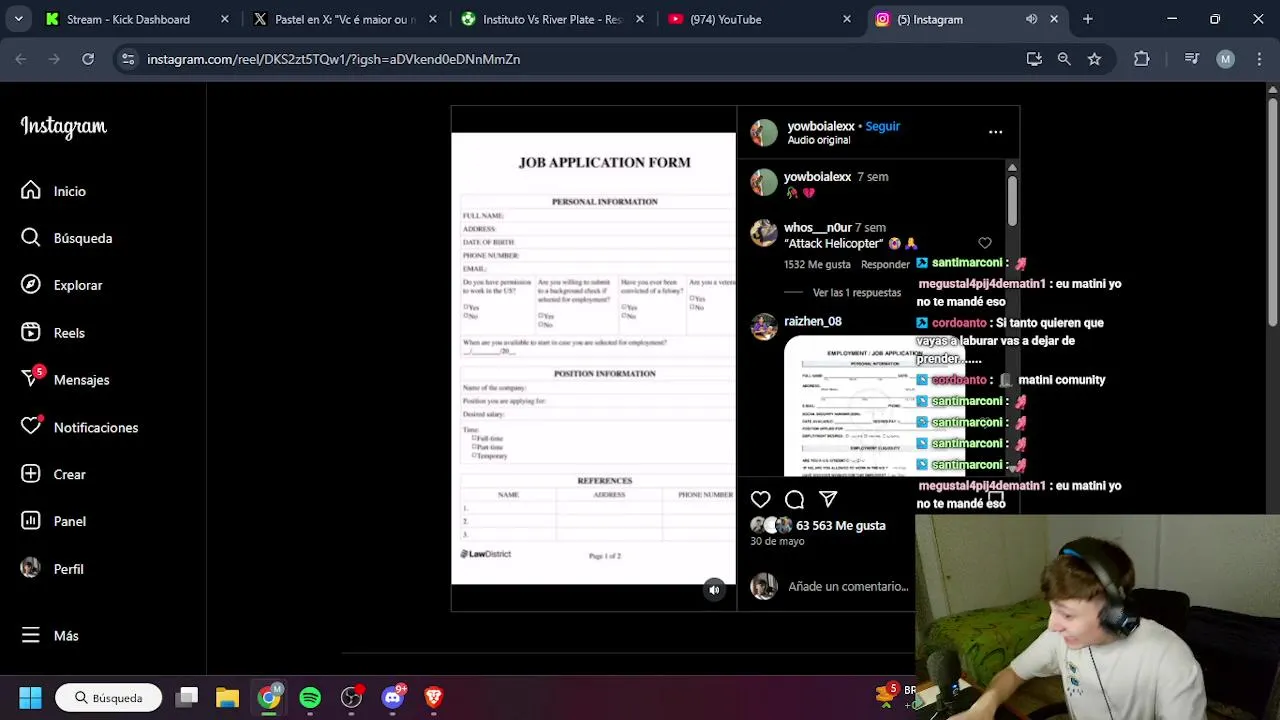Go to Reels section

(x=53, y=333)
